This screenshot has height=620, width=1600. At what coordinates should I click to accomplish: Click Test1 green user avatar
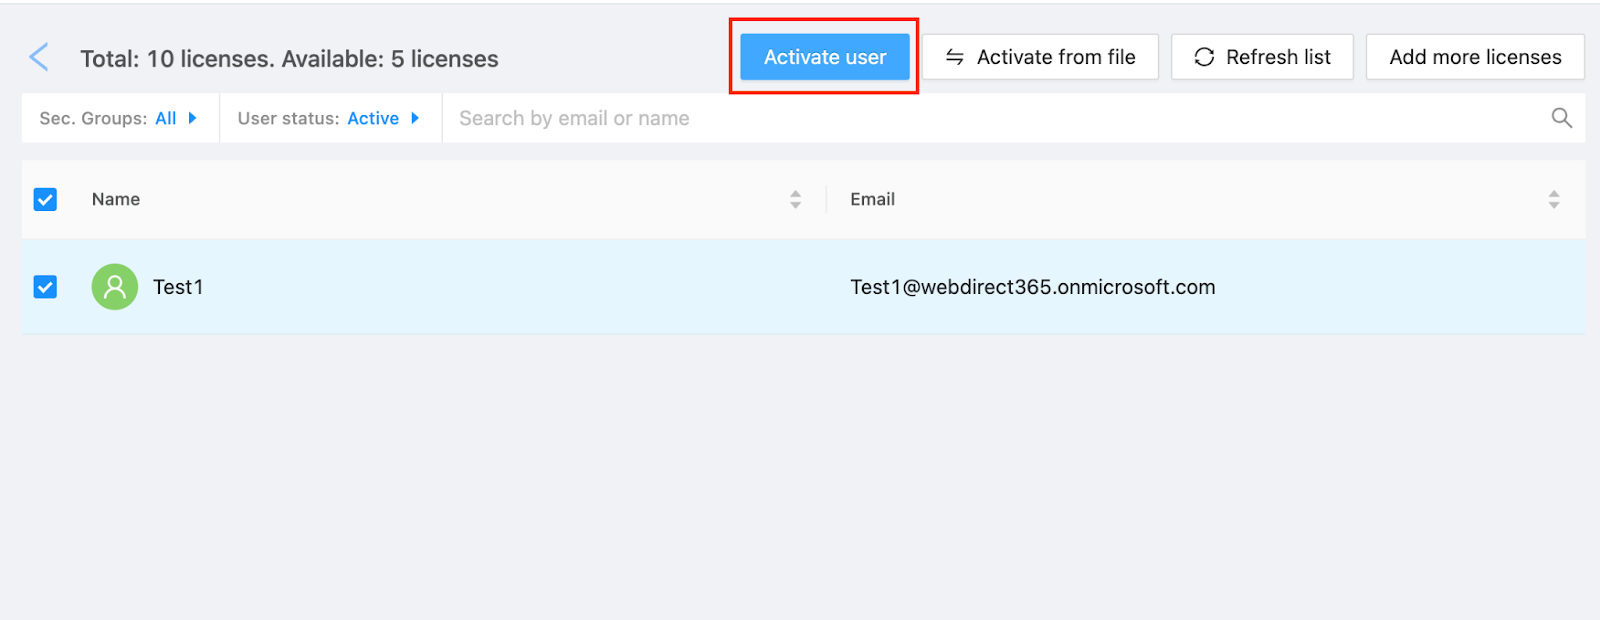tap(115, 287)
